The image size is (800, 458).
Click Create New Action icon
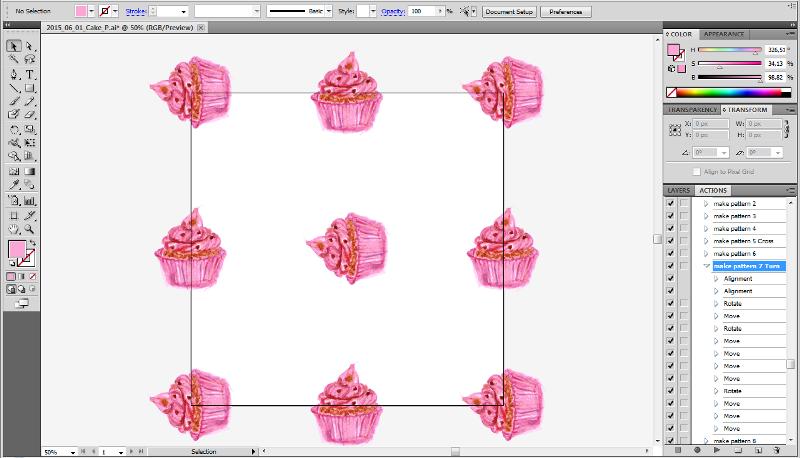point(758,450)
